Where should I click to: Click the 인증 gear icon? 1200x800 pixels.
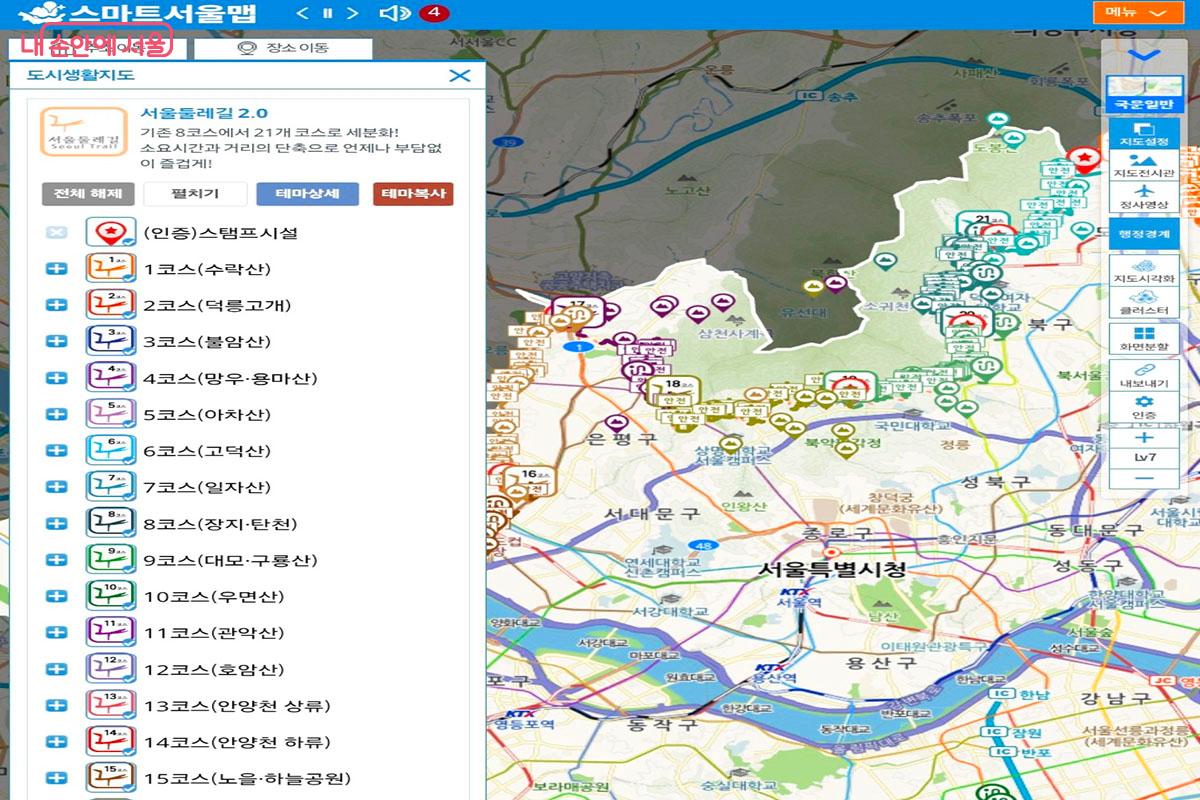pyautogui.click(x=1145, y=407)
